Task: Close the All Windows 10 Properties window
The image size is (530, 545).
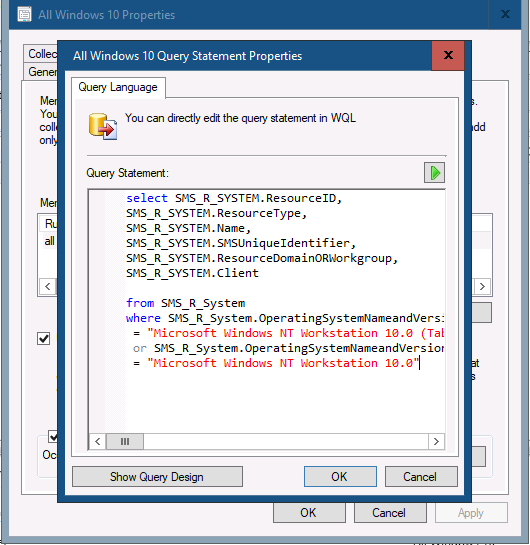Action: point(505,14)
